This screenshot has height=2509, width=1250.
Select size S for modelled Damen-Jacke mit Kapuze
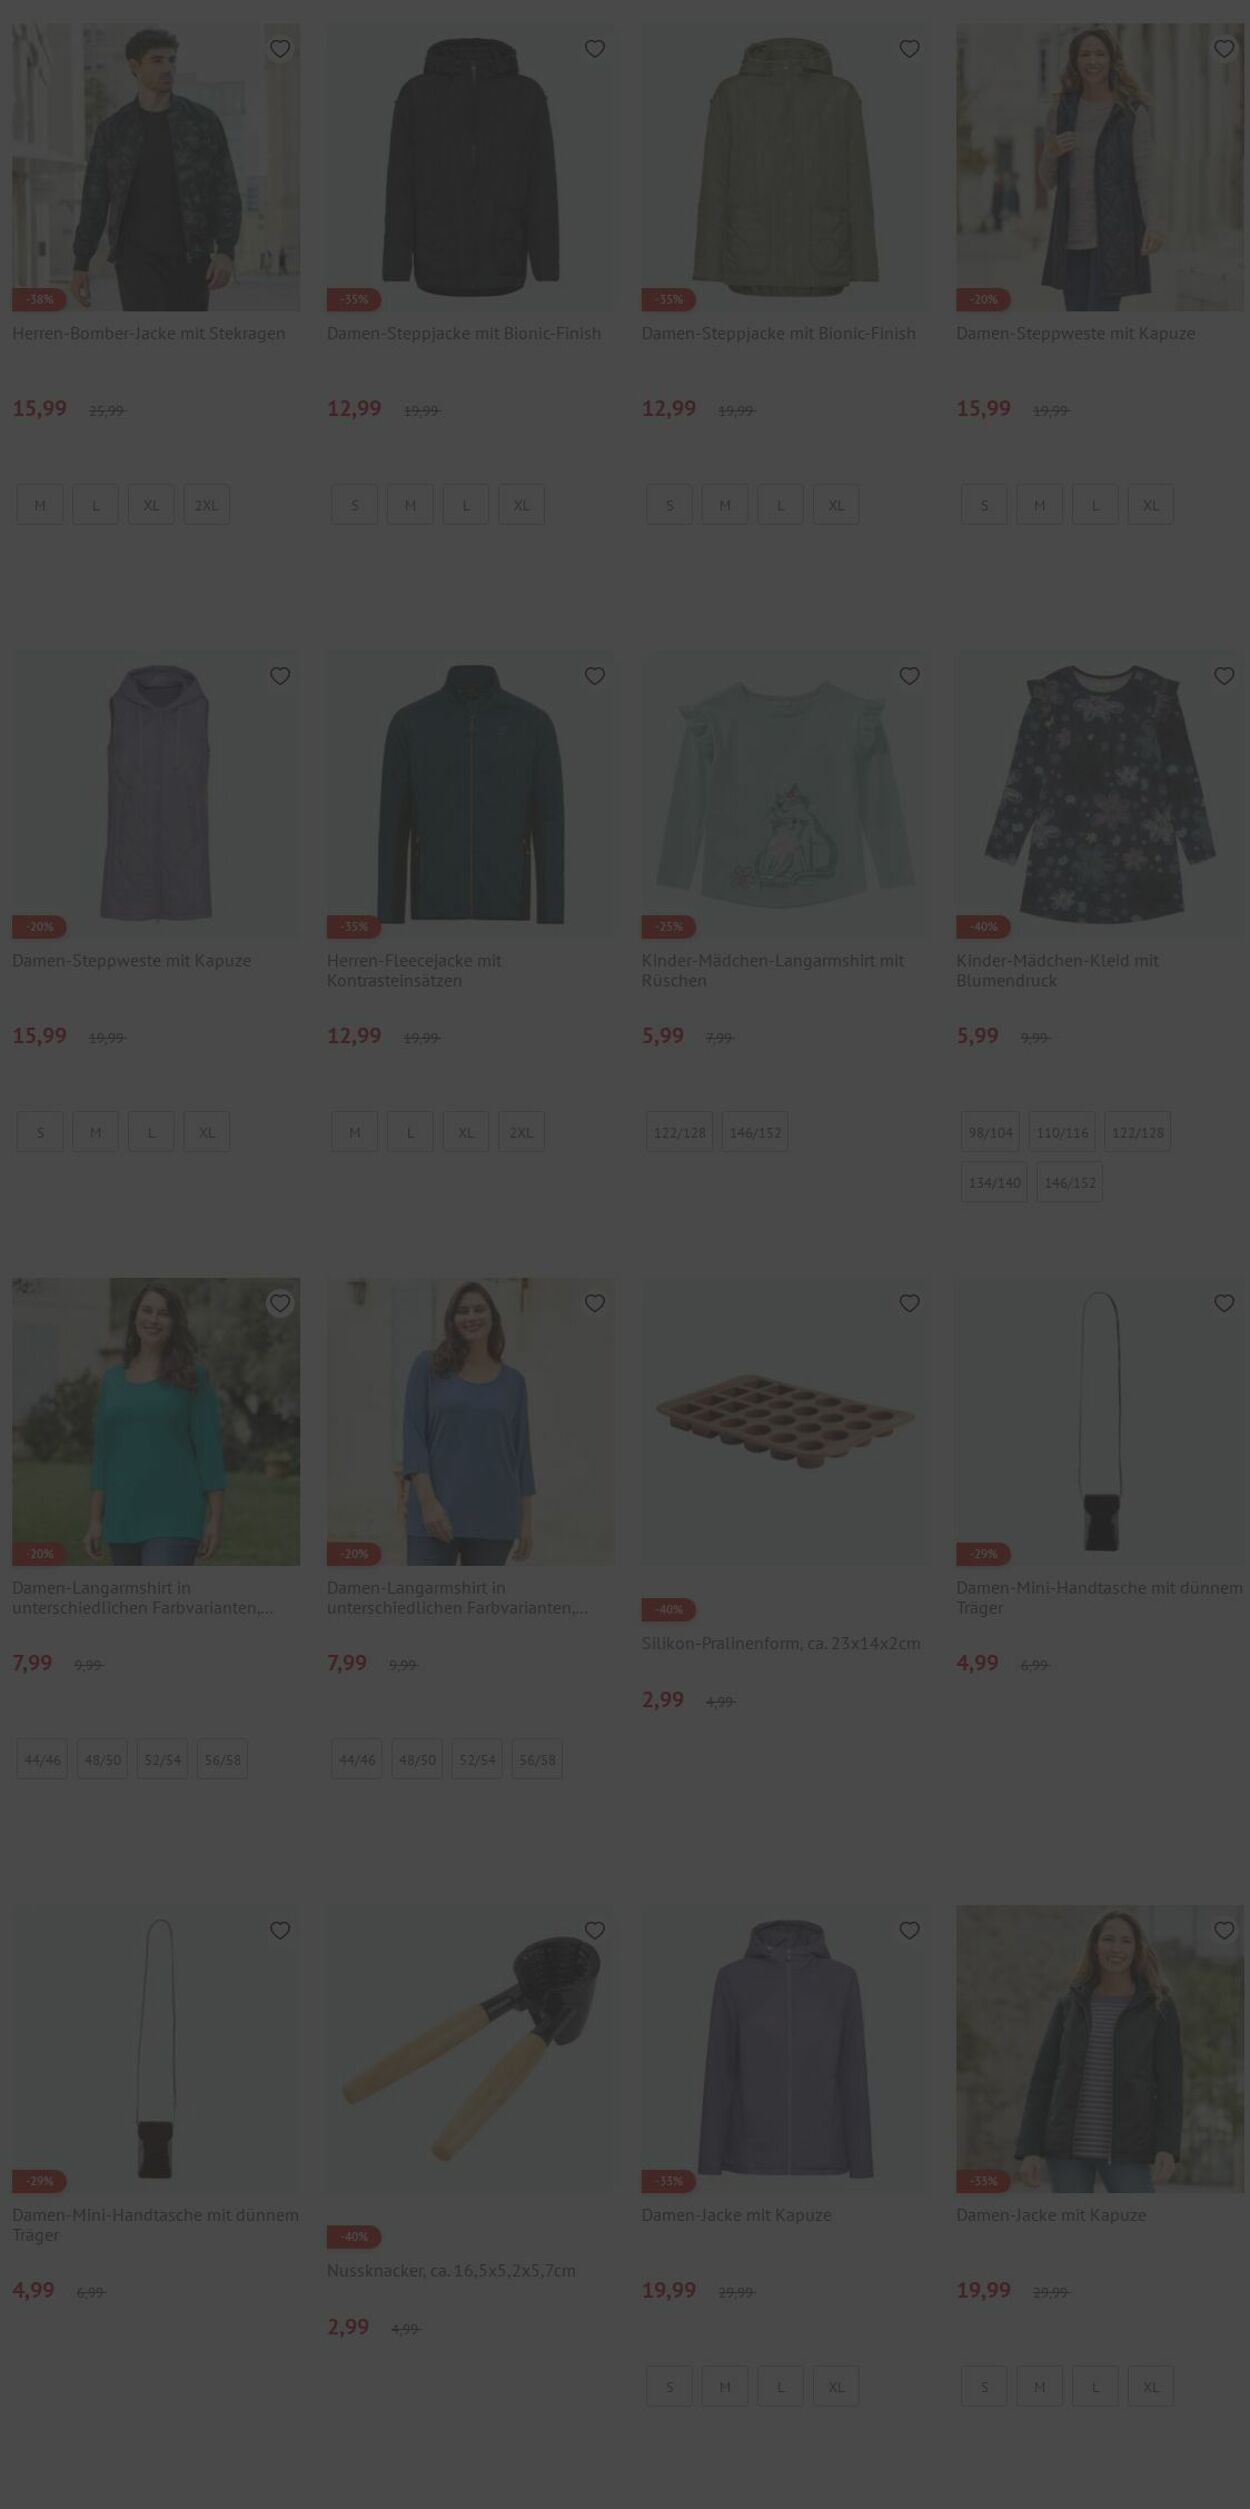click(984, 2386)
